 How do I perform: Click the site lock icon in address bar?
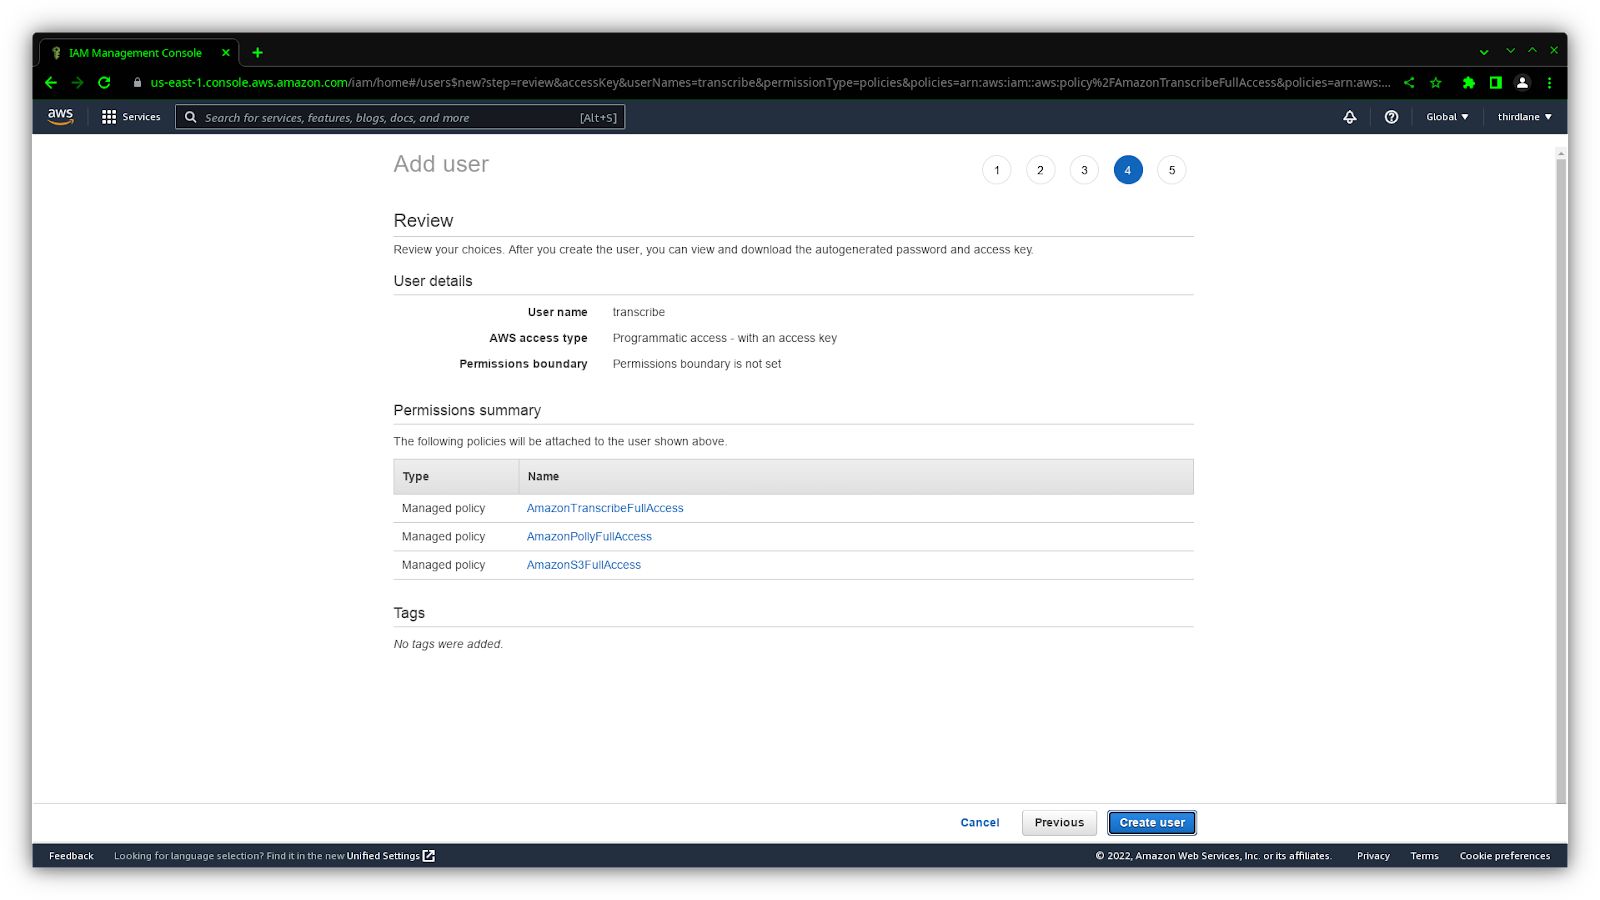click(x=138, y=83)
